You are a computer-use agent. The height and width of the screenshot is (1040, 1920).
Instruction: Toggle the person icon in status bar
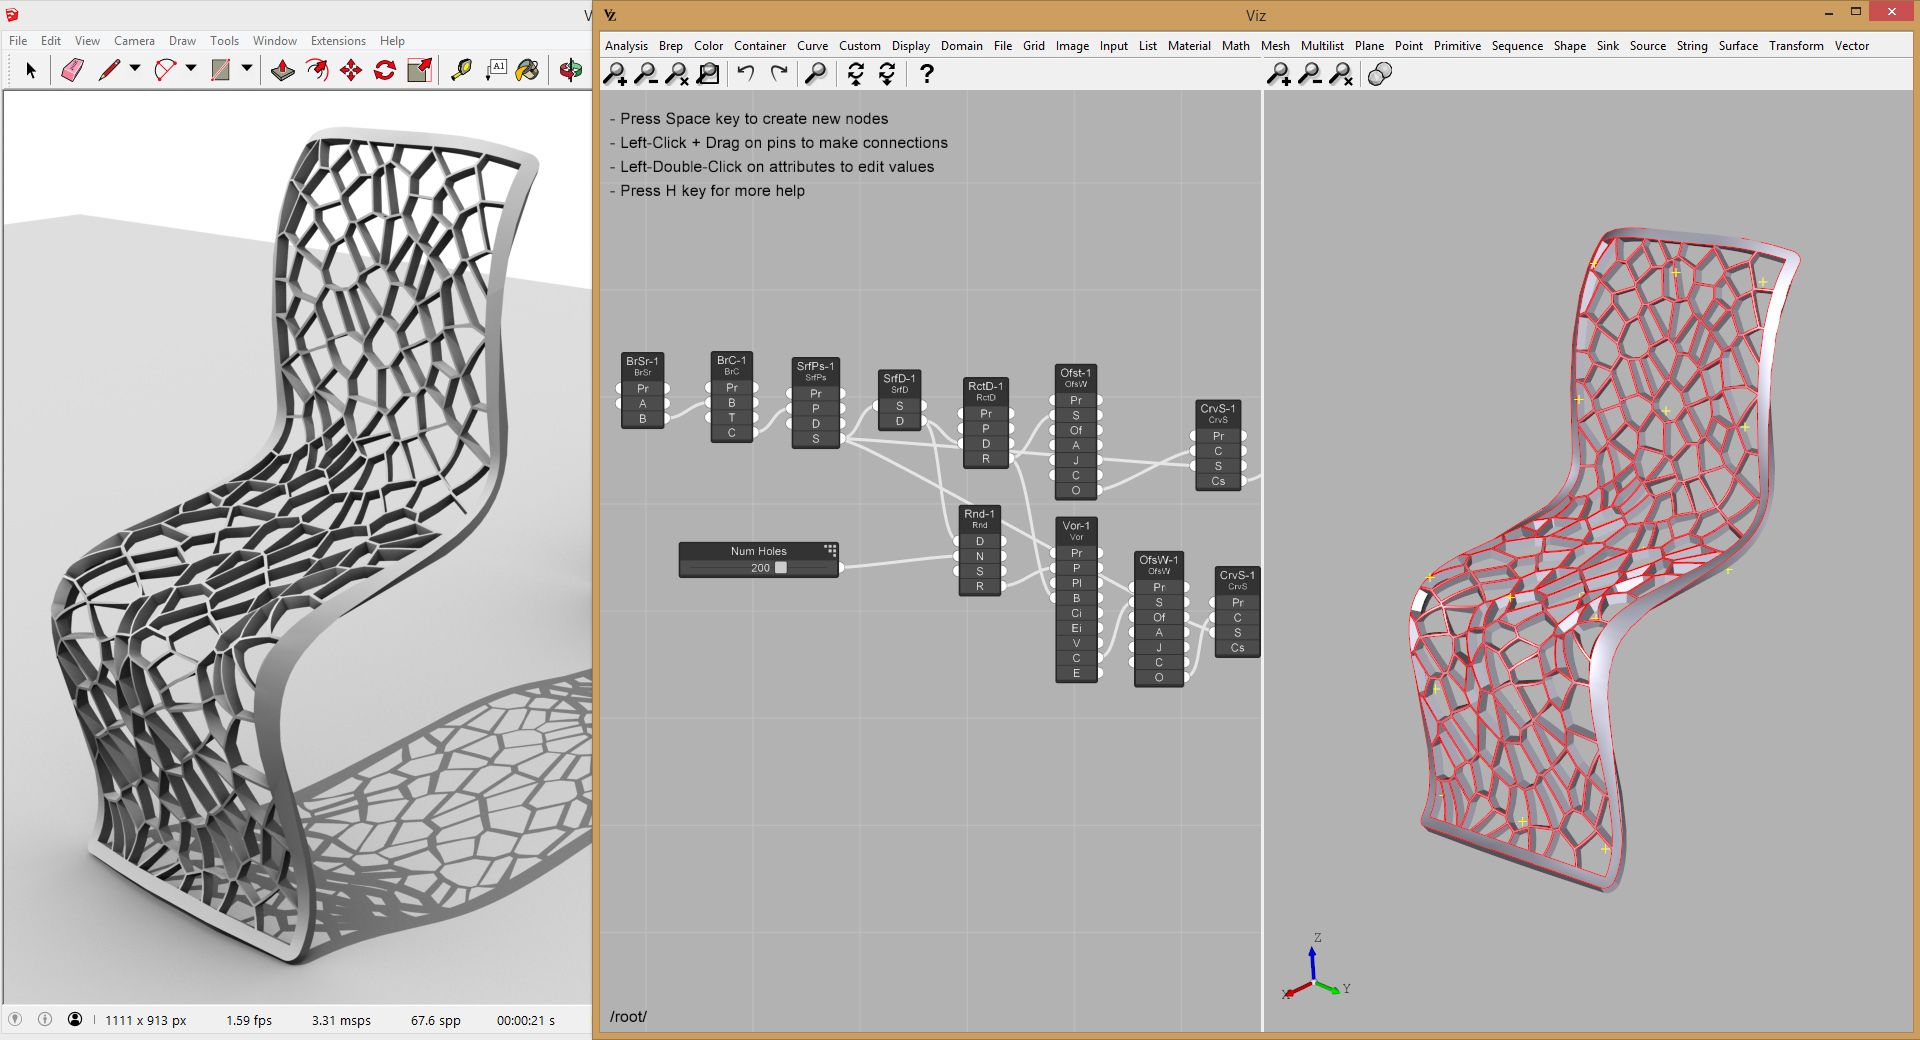(x=75, y=1019)
